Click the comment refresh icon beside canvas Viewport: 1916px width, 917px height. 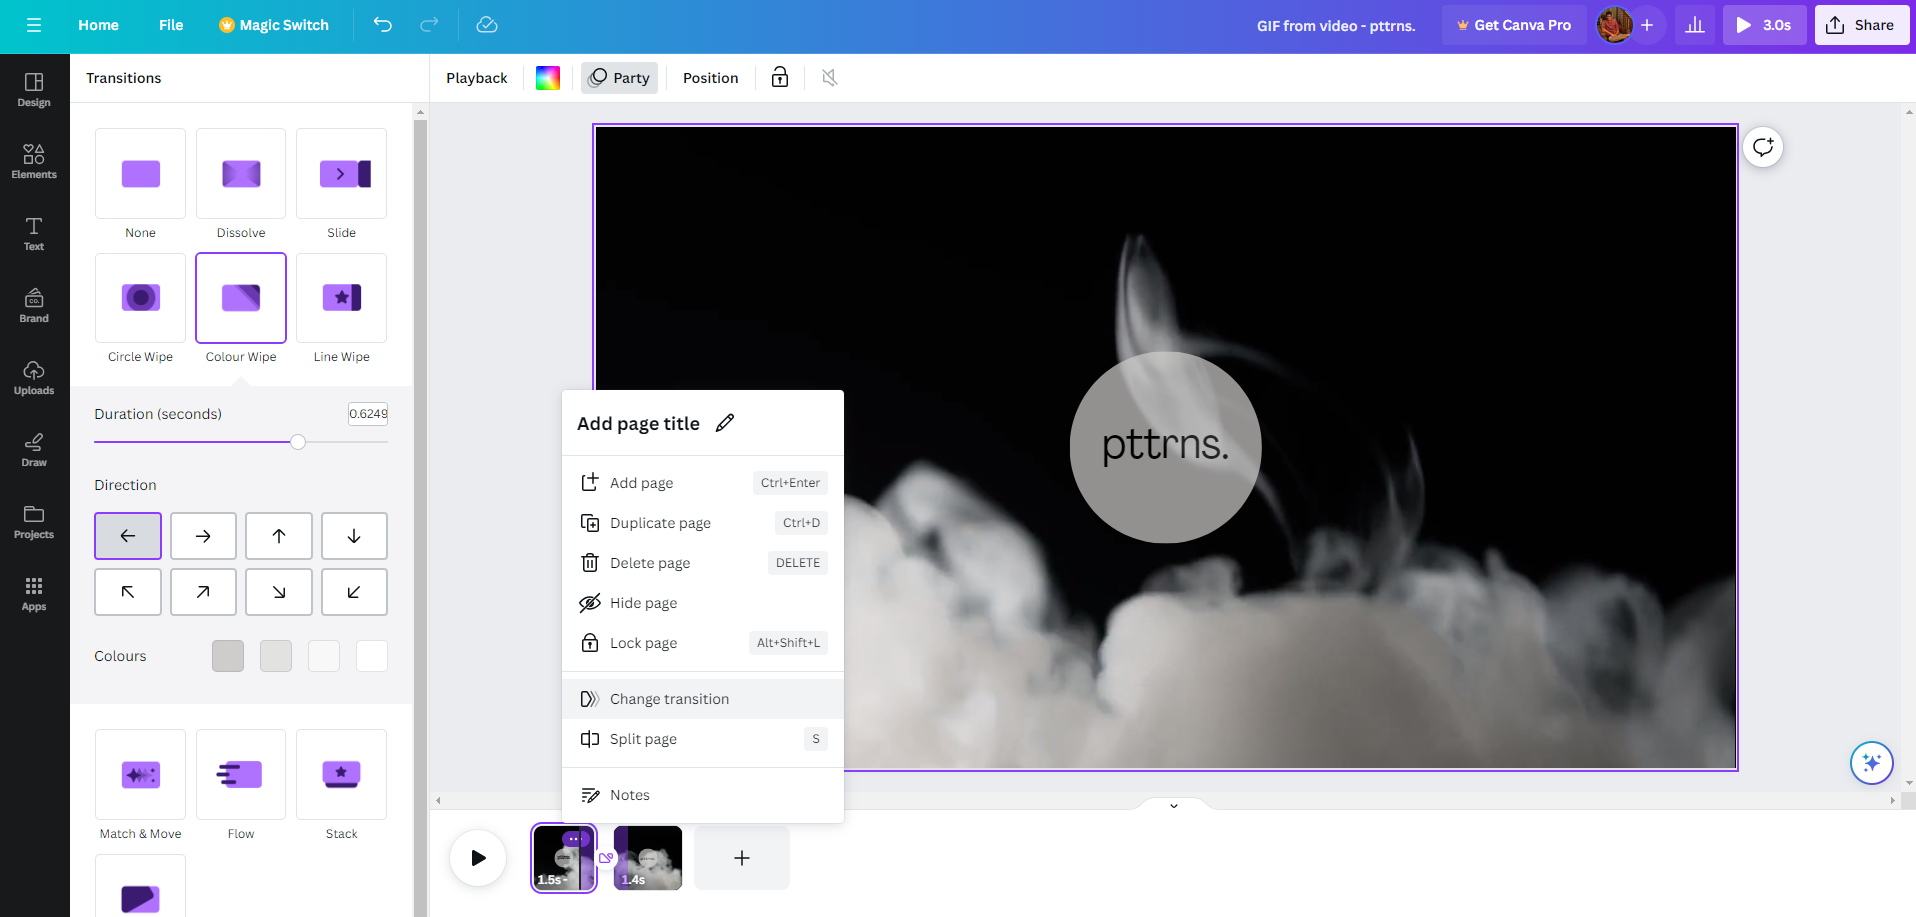tap(1763, 147)
